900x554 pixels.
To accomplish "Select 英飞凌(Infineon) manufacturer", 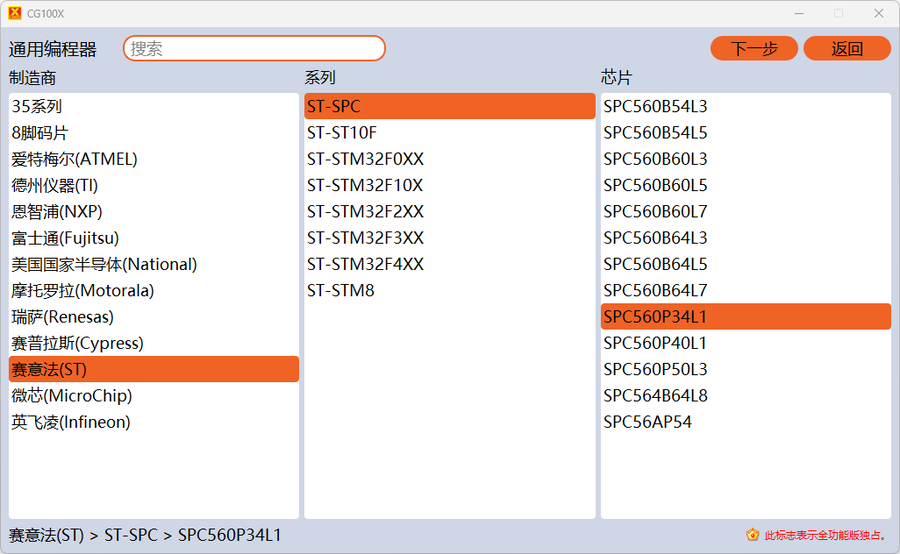I will coord(71,422).
